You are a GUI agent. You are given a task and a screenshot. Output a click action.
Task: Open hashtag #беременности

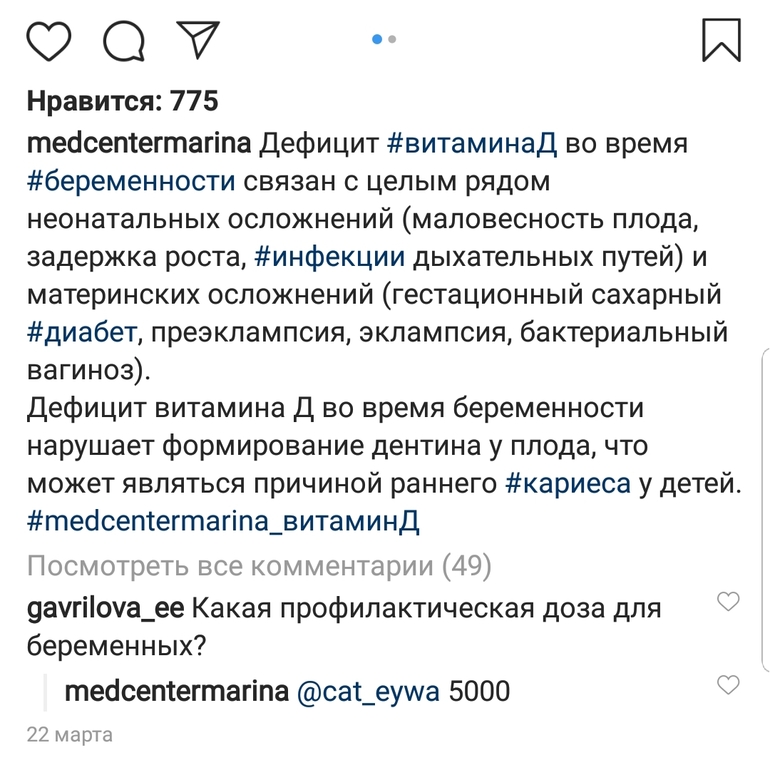pos(131,181)
